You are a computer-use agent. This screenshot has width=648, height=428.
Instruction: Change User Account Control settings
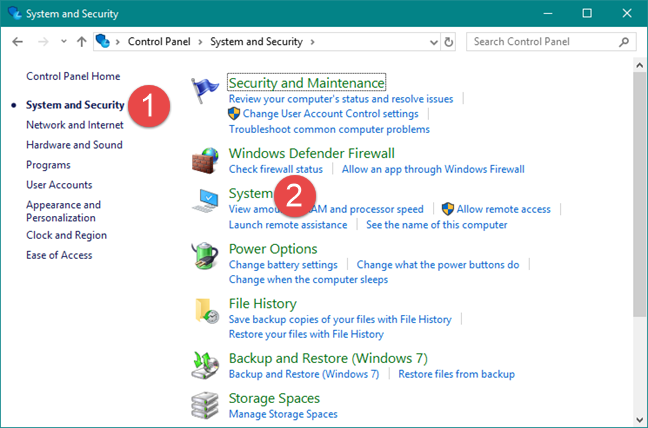point(331,114)
